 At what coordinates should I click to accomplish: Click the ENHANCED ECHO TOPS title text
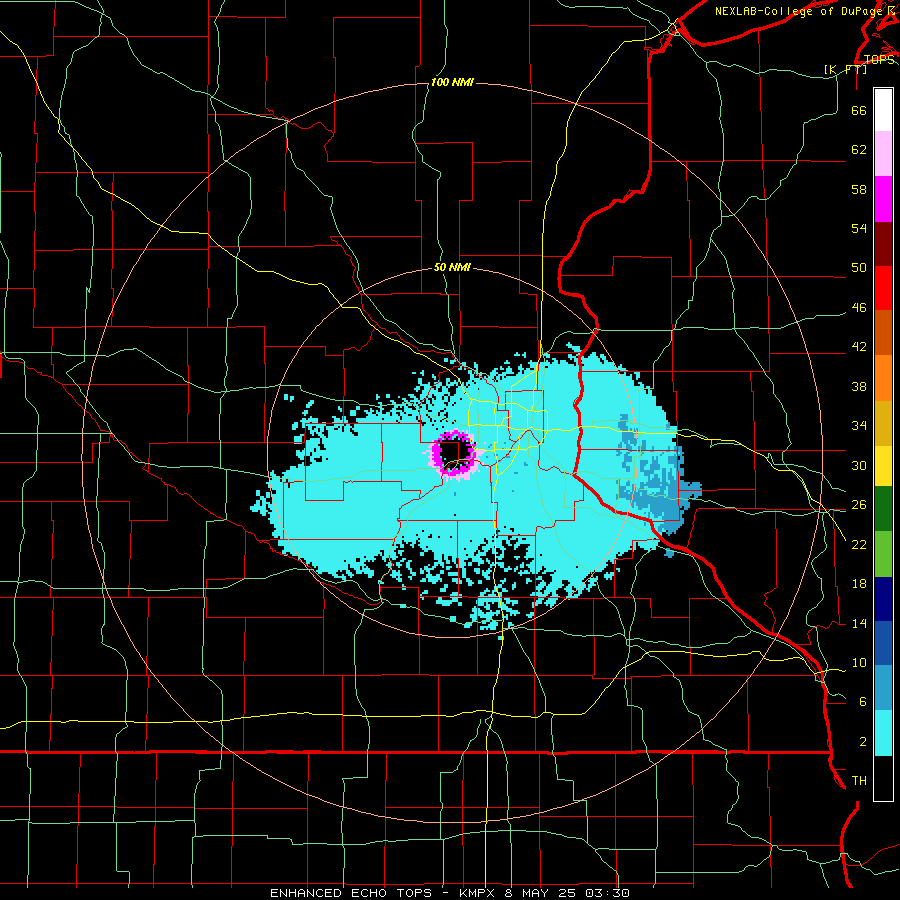(351, 893)
